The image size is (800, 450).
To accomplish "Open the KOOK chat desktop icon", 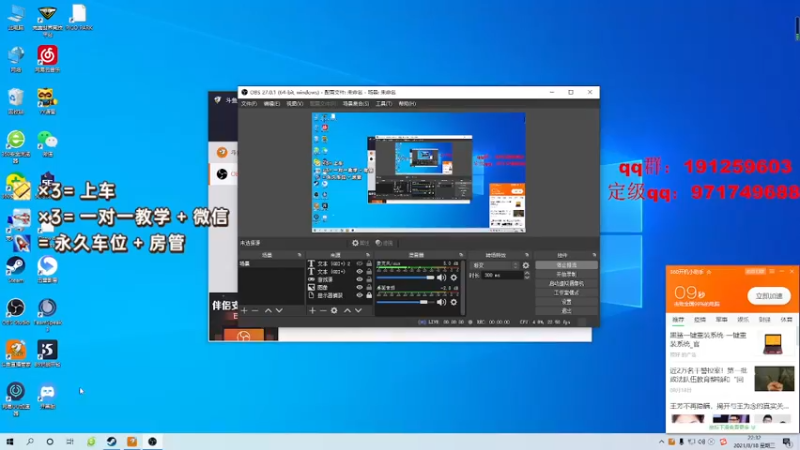I will (x=47, y=396).
